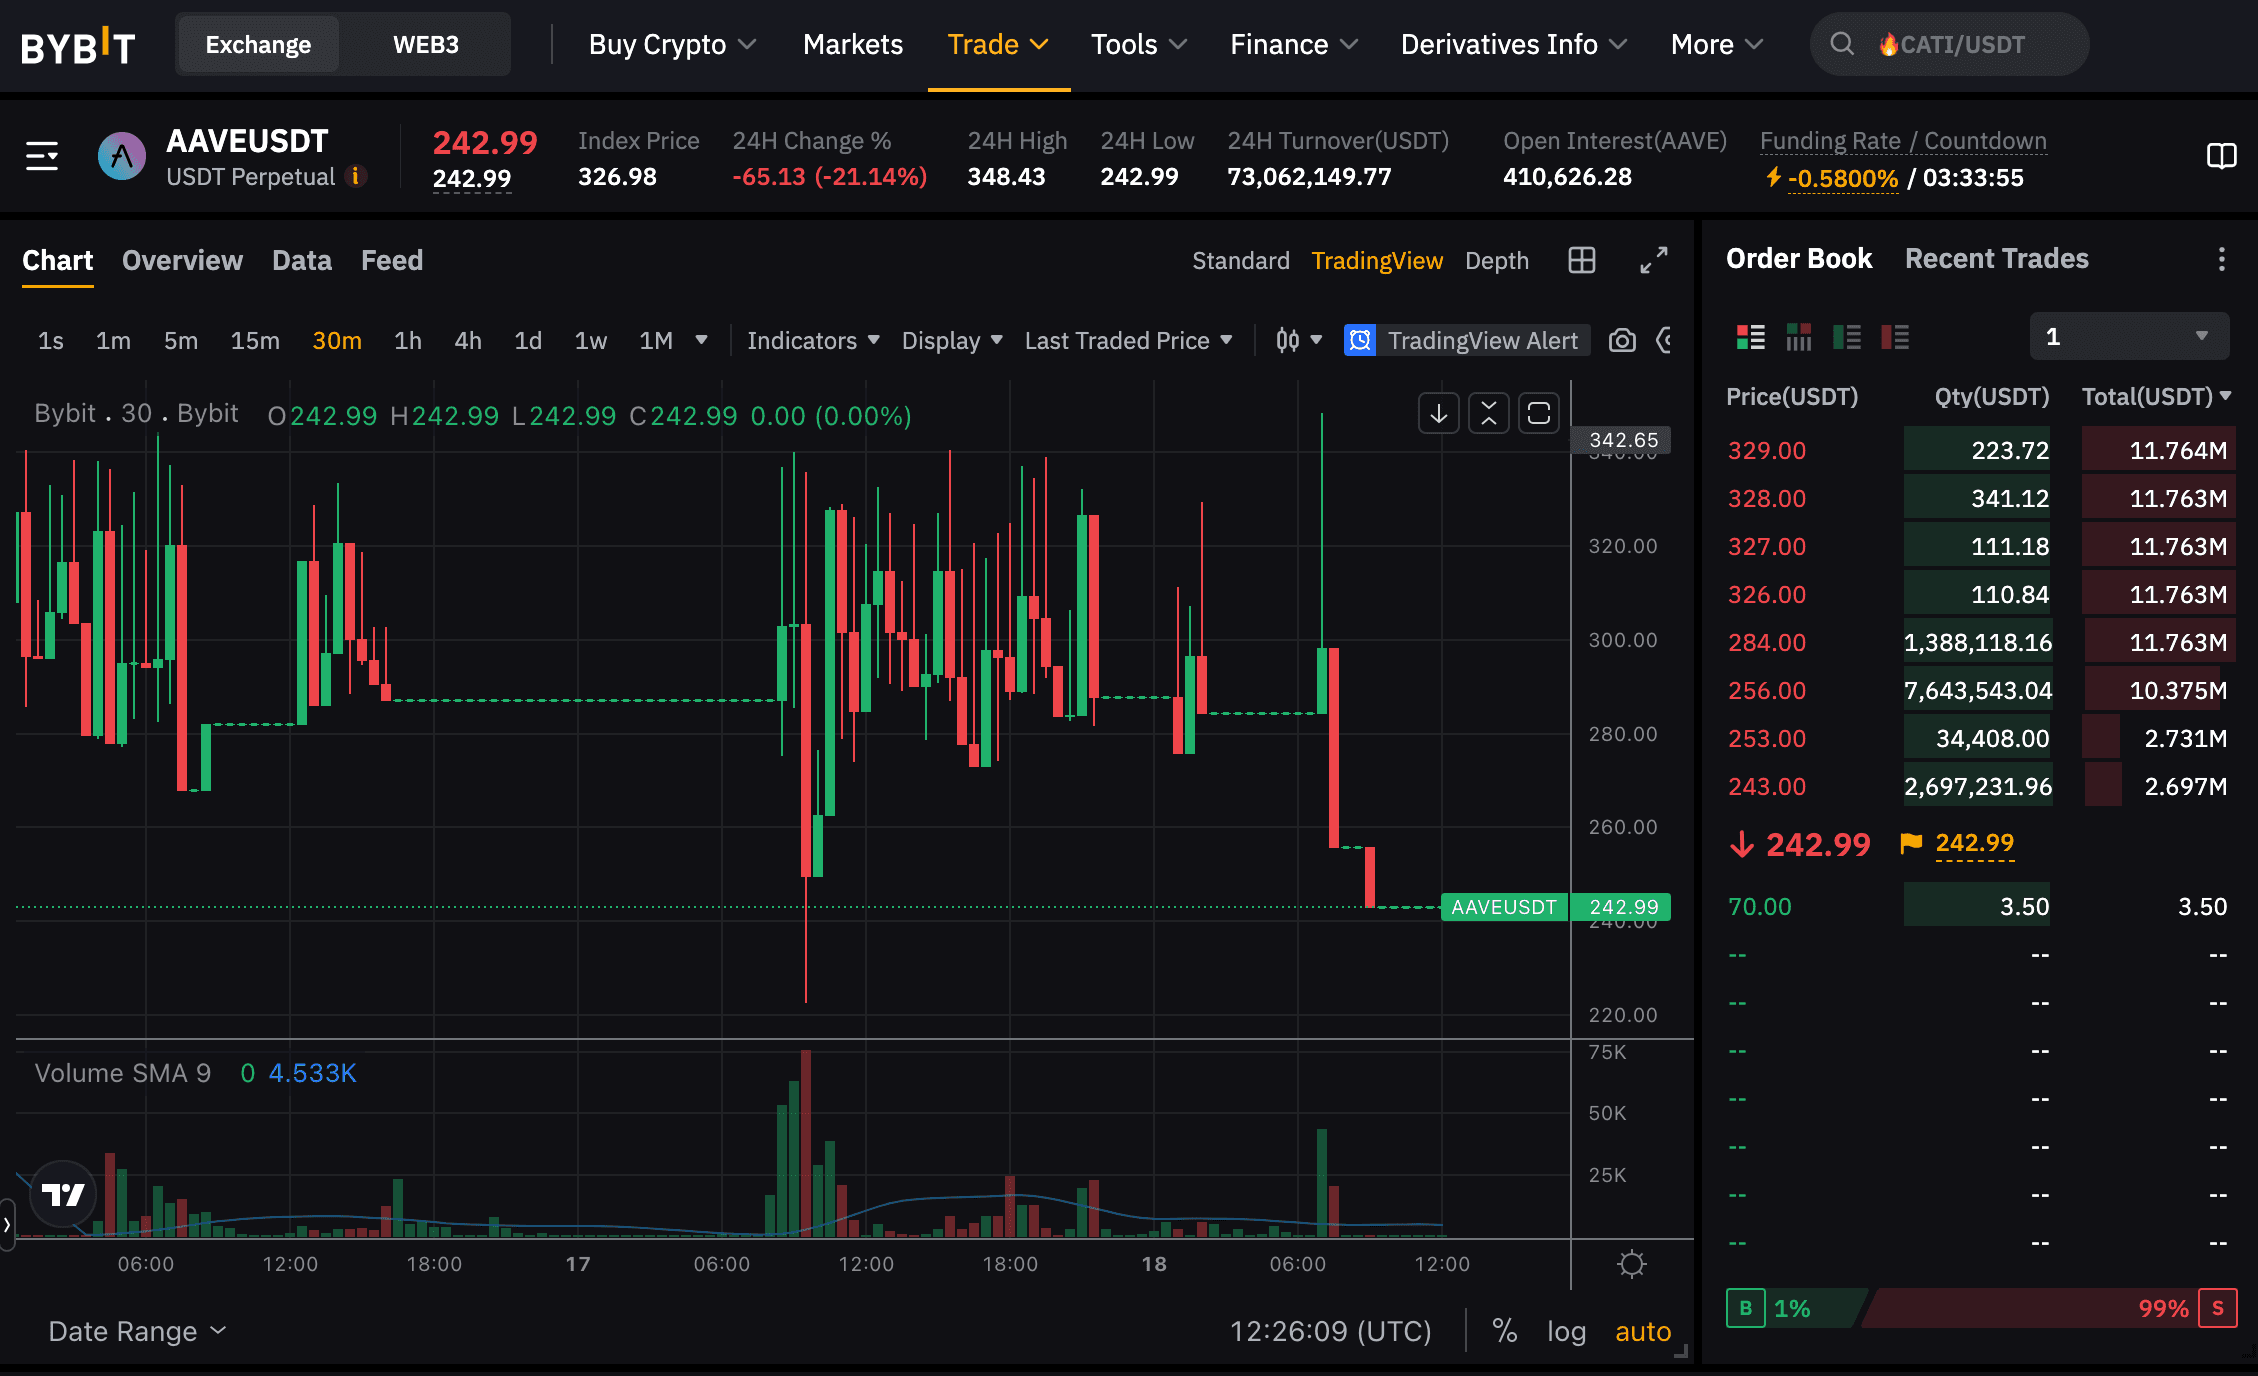Screen dimensions: 2258x1376
Task: Expand the Tools dropdown menu
Action: pos(1139,44)
